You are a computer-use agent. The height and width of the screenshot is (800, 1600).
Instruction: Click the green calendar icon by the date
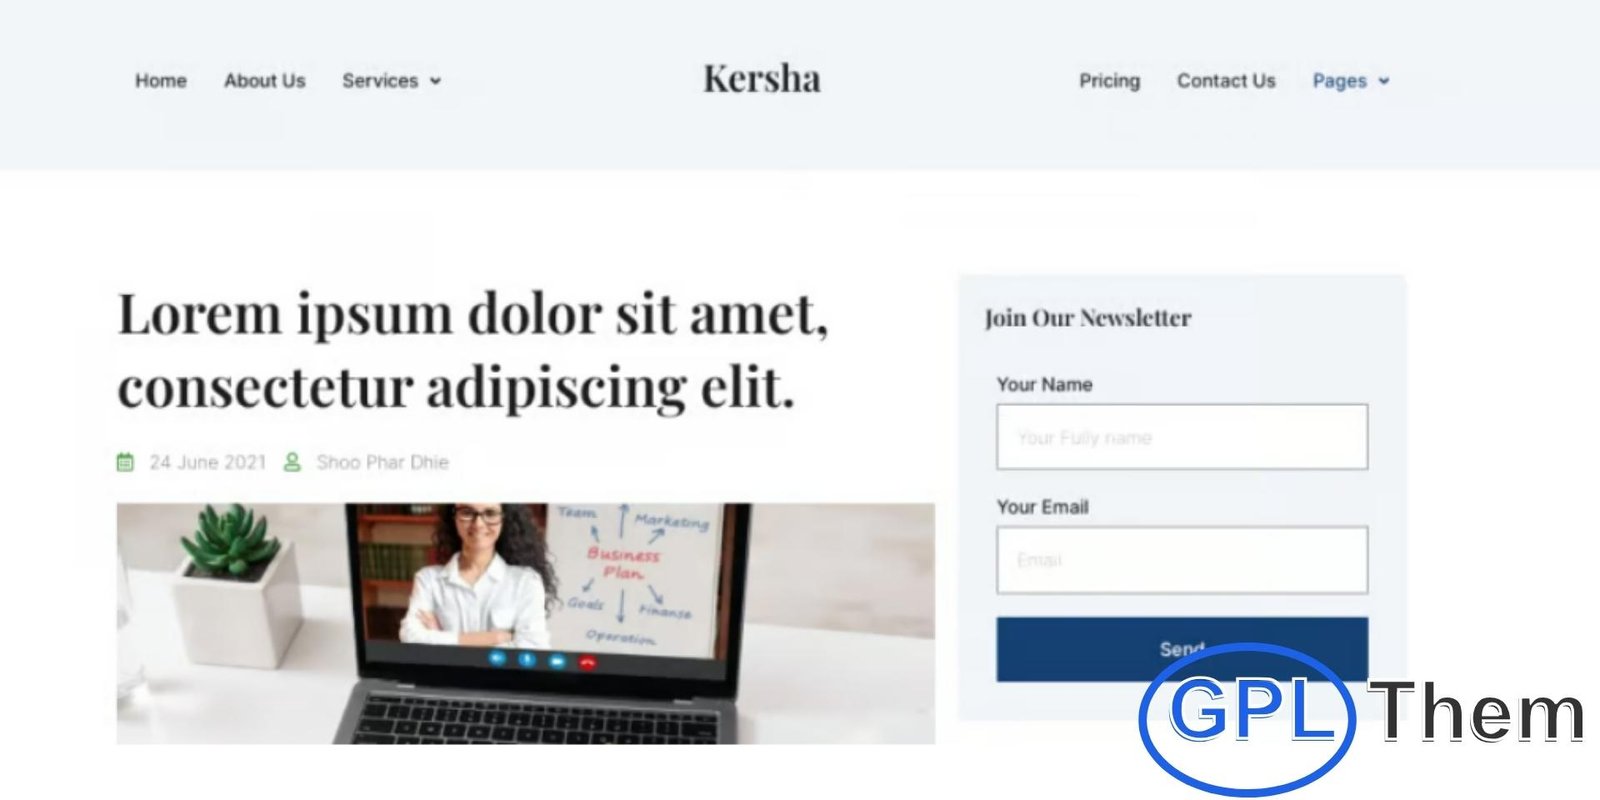click(x=125, y=462)
